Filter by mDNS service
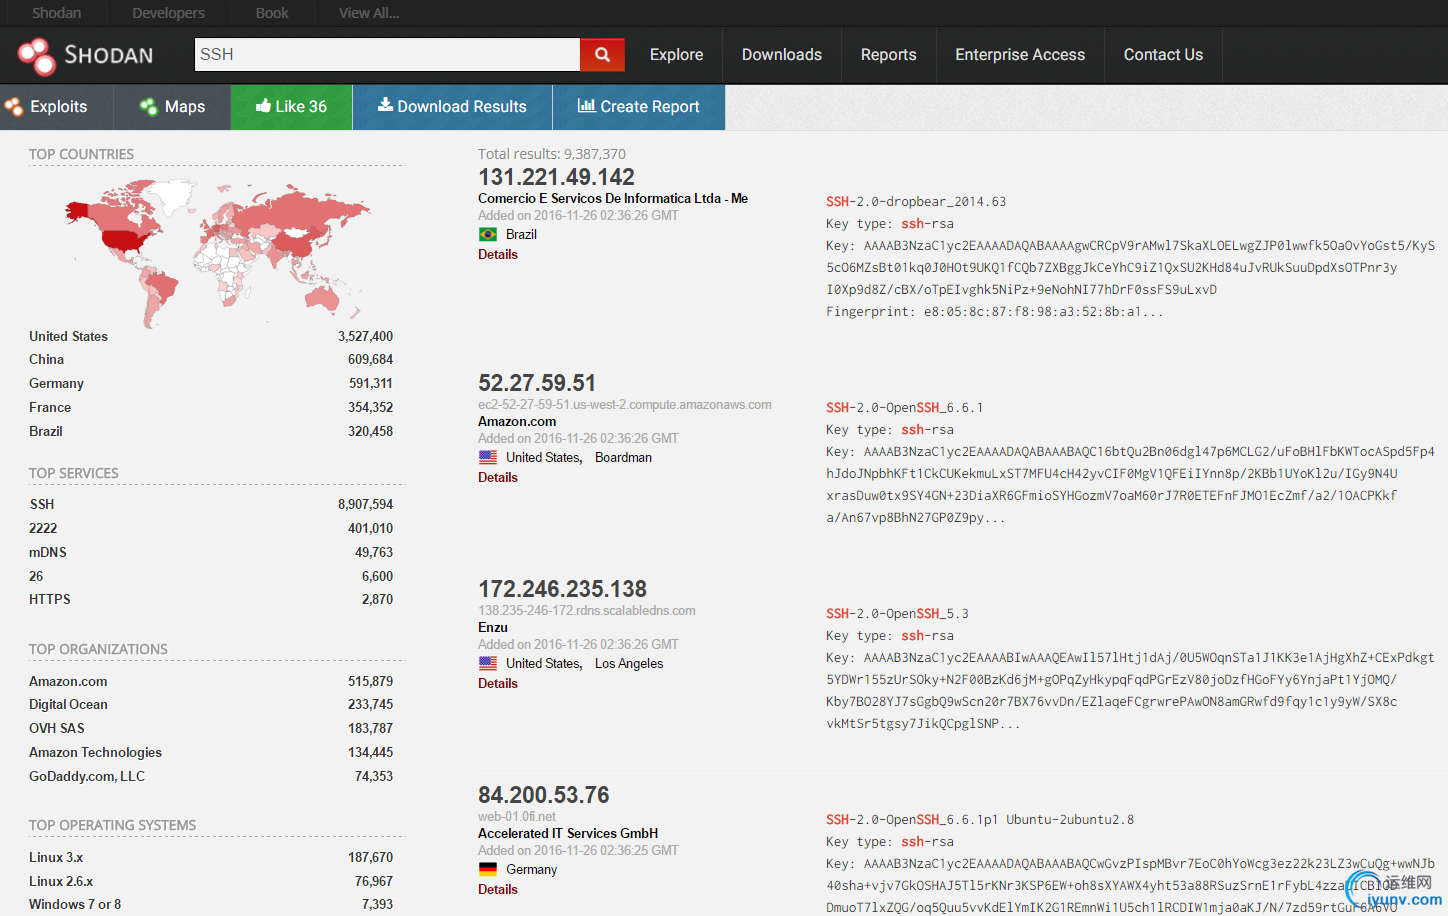Screen dimensions: 1448x916 click(48, 552)
